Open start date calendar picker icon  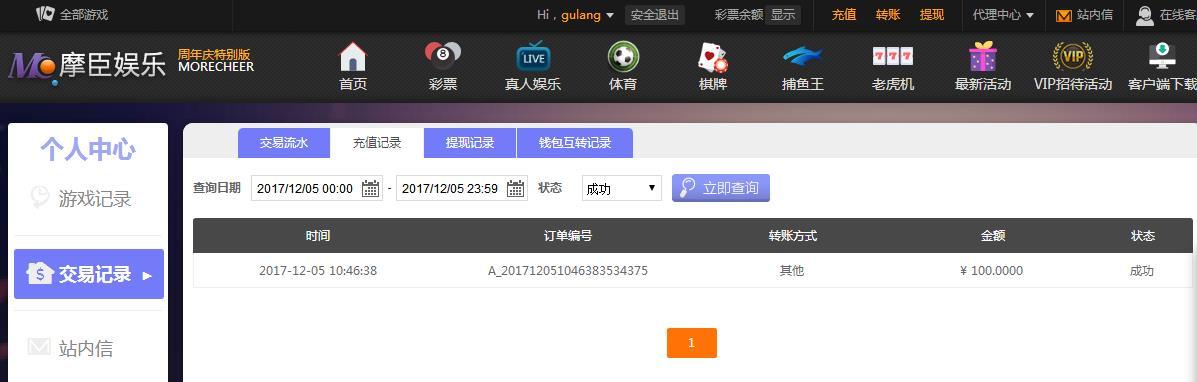370,188
